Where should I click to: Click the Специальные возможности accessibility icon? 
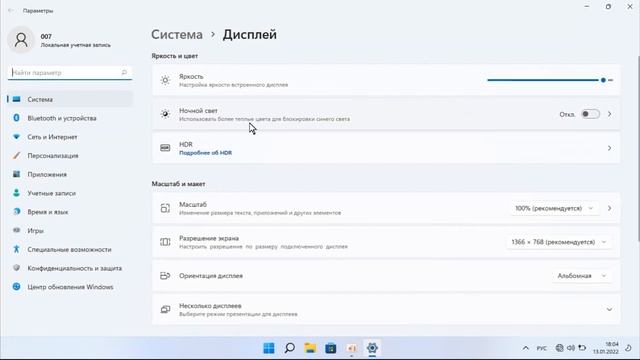[x=16, y=249]
